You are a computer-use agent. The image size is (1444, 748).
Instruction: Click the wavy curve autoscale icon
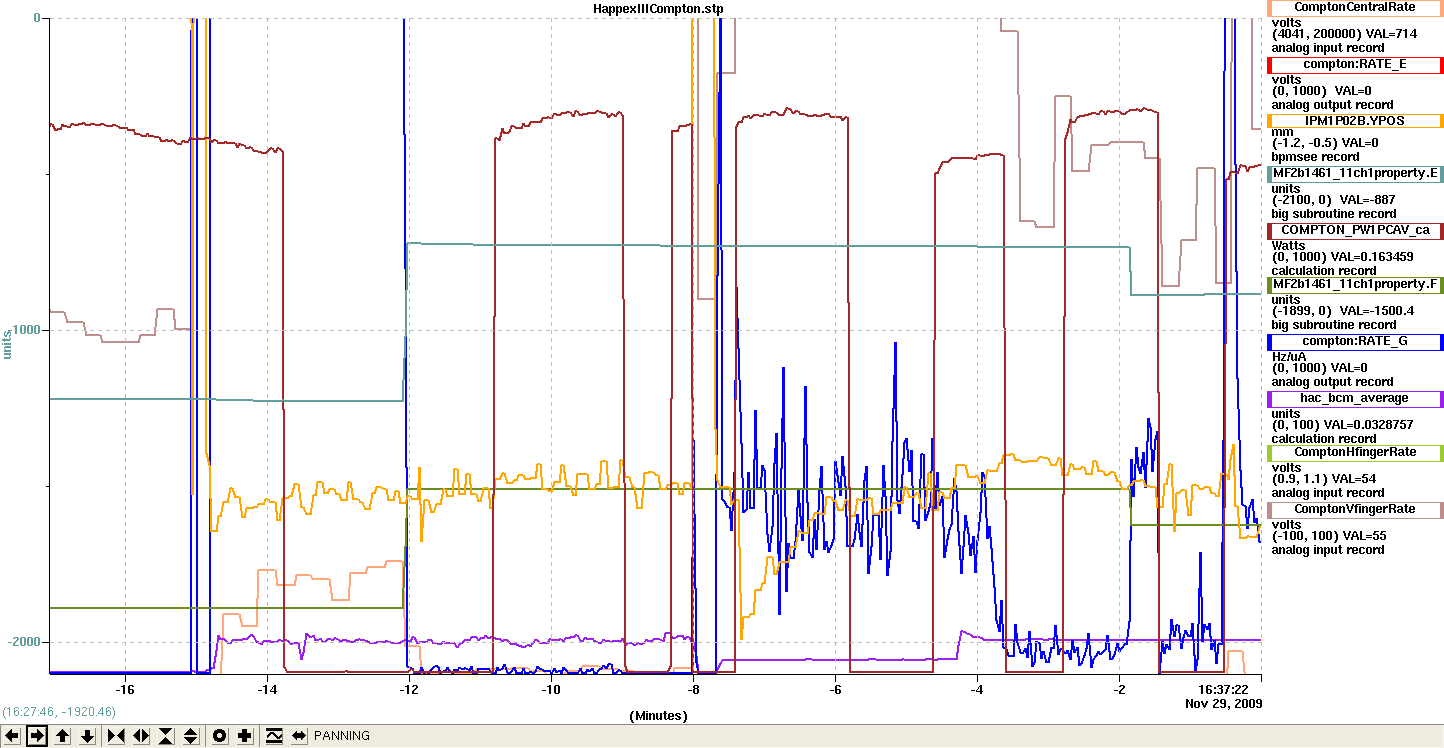point(274,736)
